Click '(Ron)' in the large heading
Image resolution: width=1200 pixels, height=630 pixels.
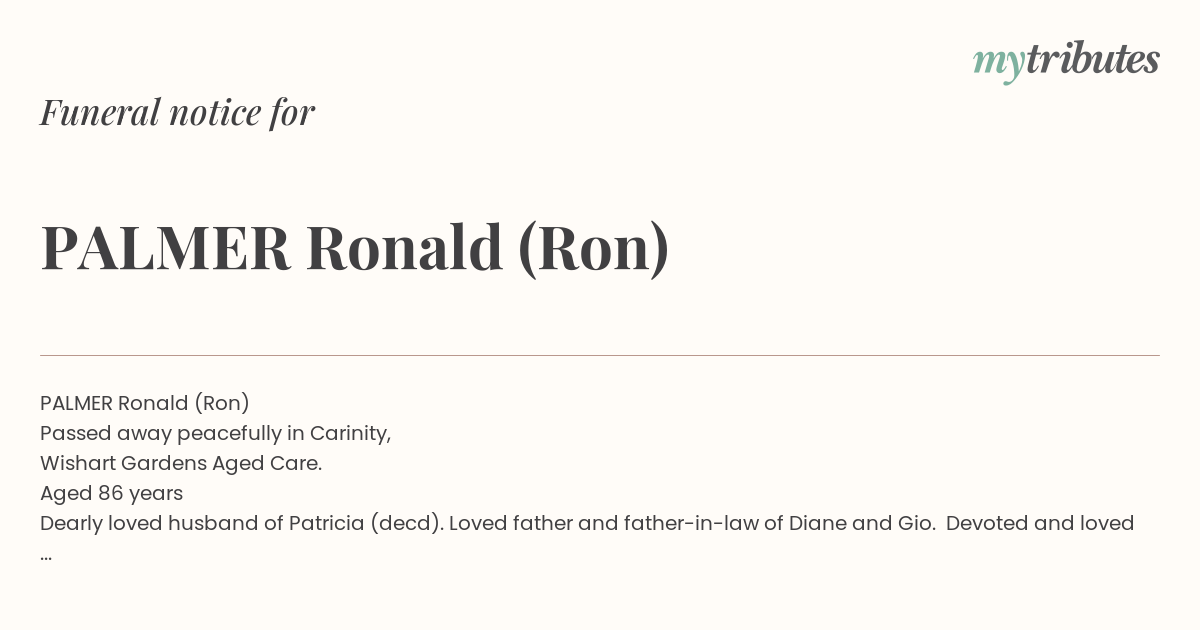[x=594, y=249]
